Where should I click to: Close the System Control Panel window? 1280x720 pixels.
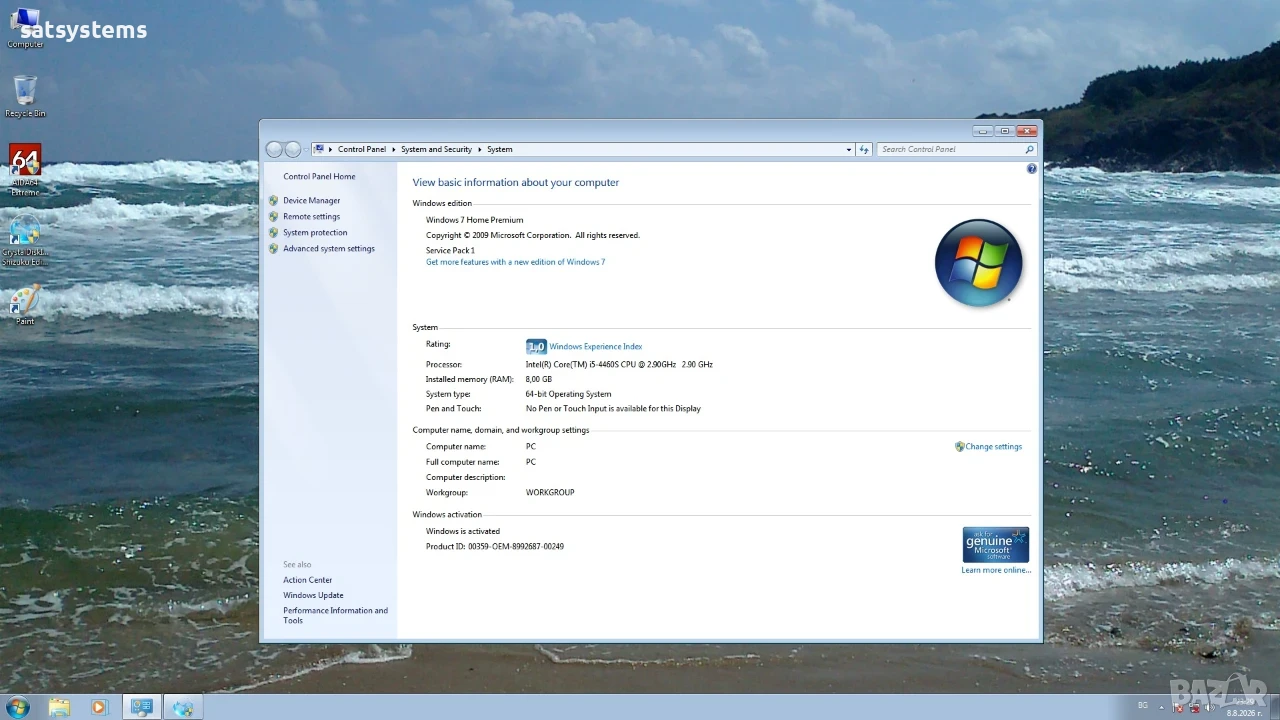coord(1027,131)
